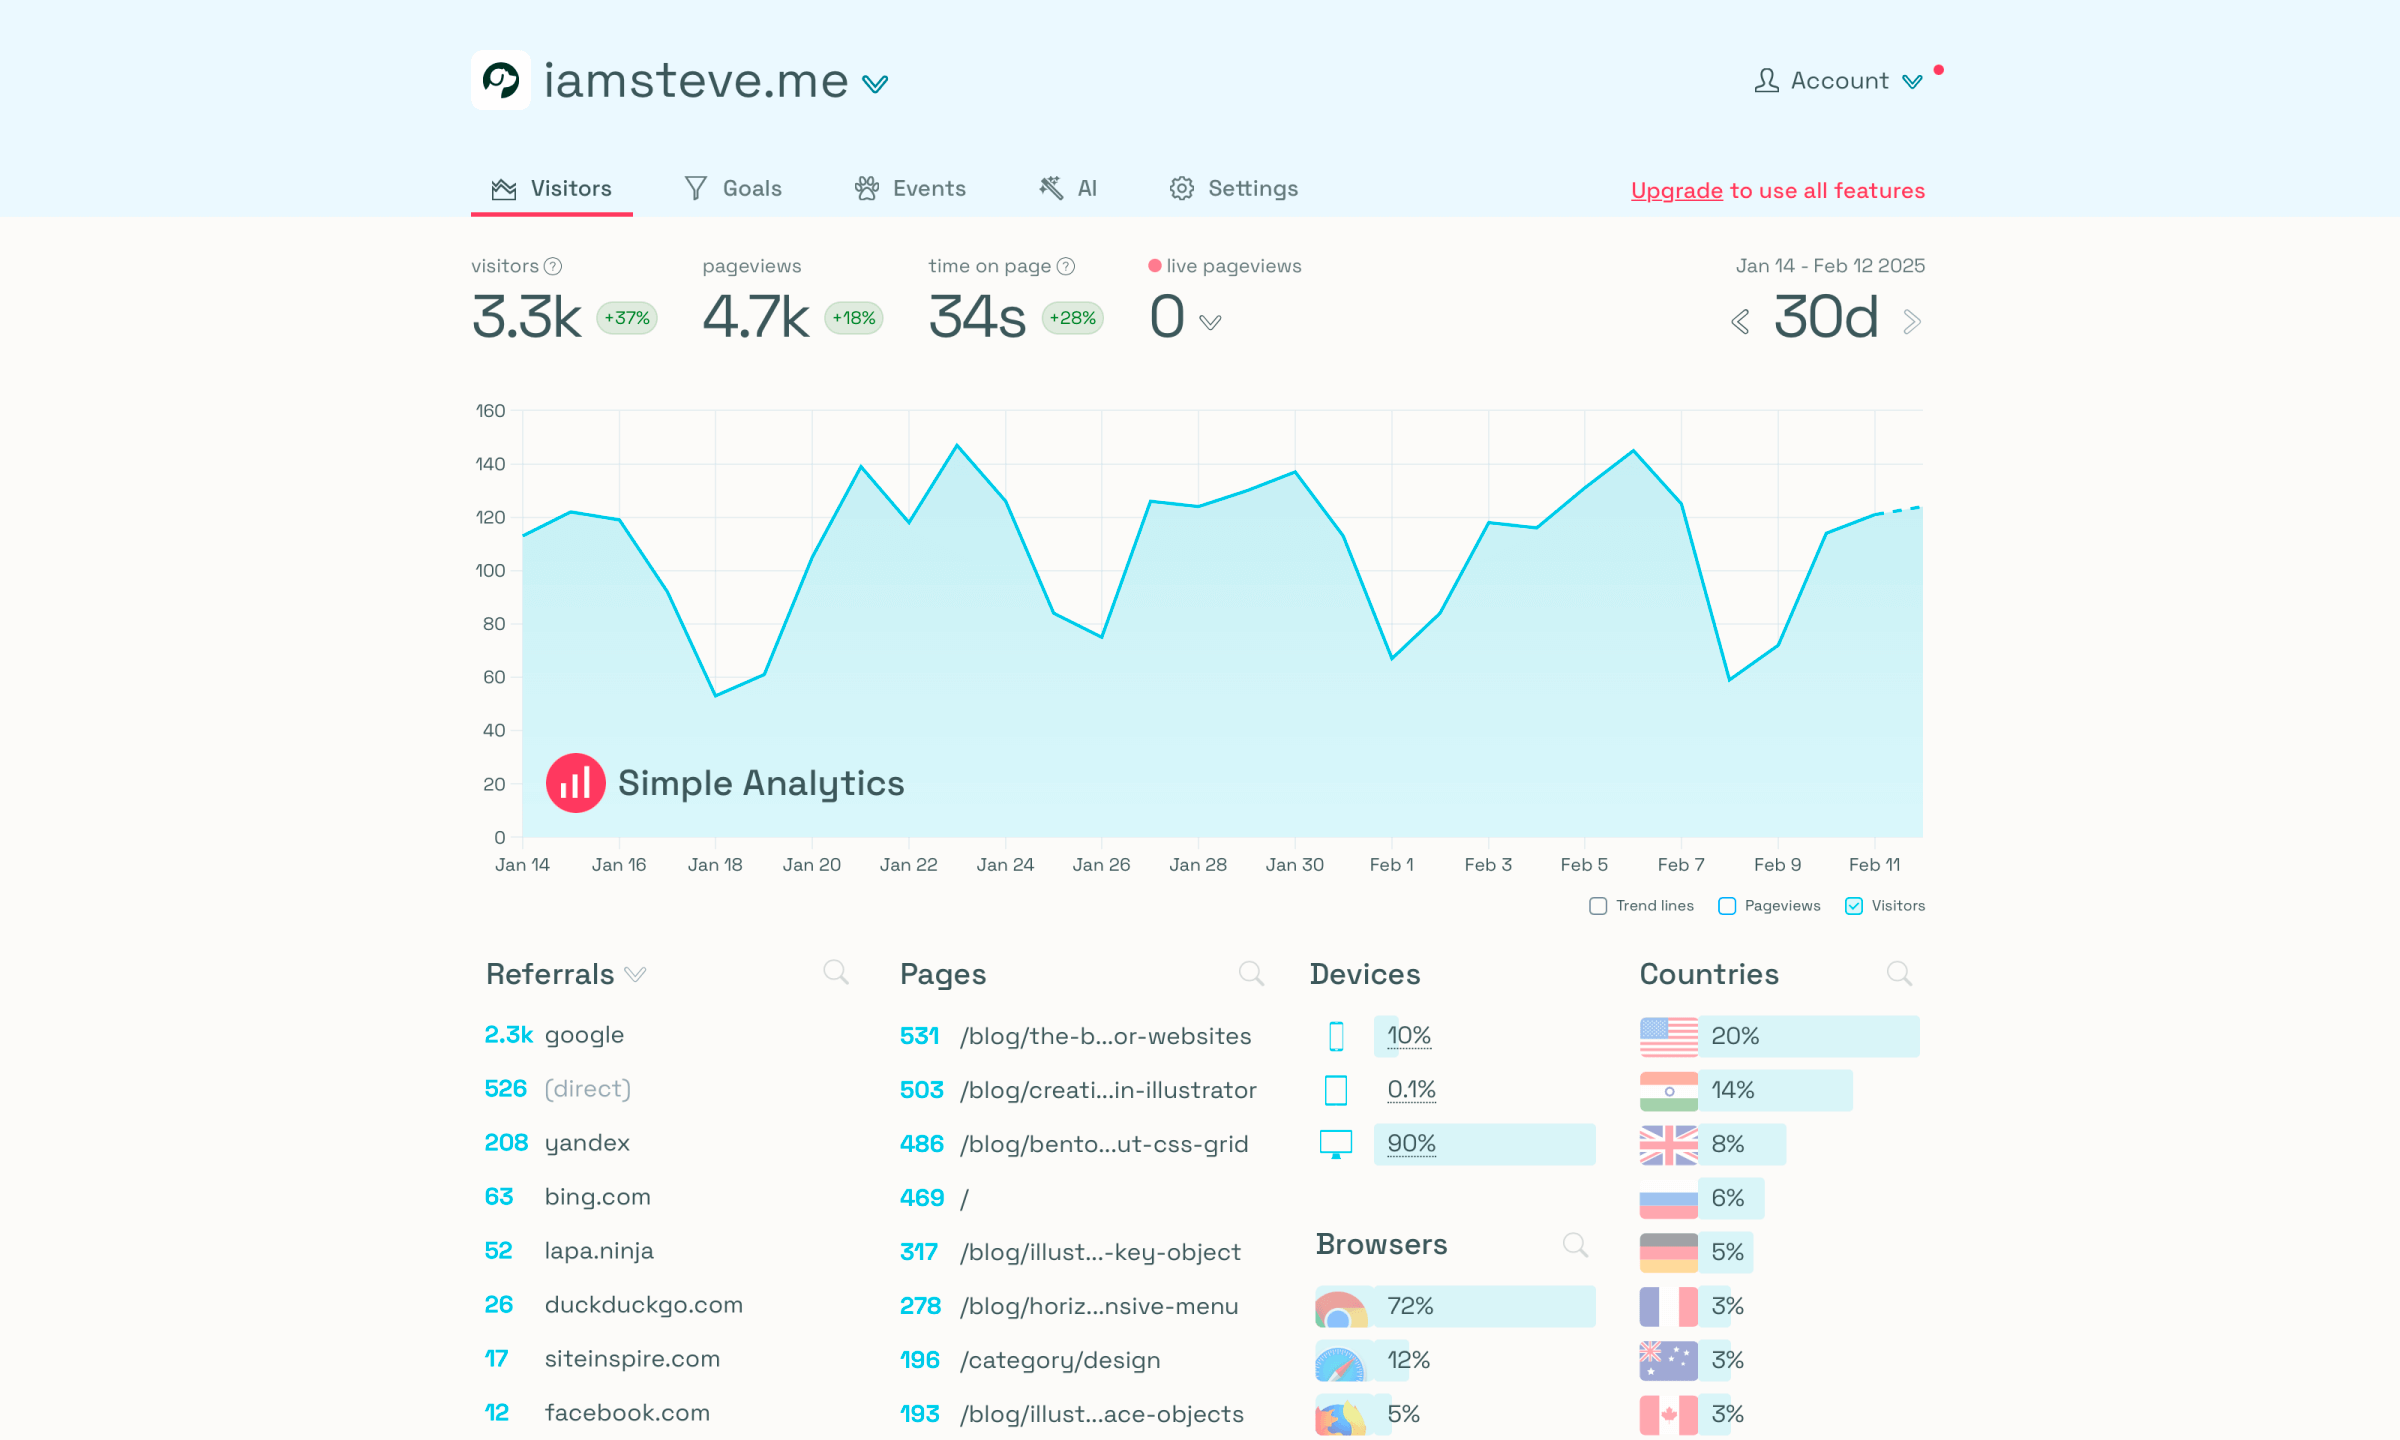
Task: Click the search icon in Browsers
Action: (x=1575, y=1244)
